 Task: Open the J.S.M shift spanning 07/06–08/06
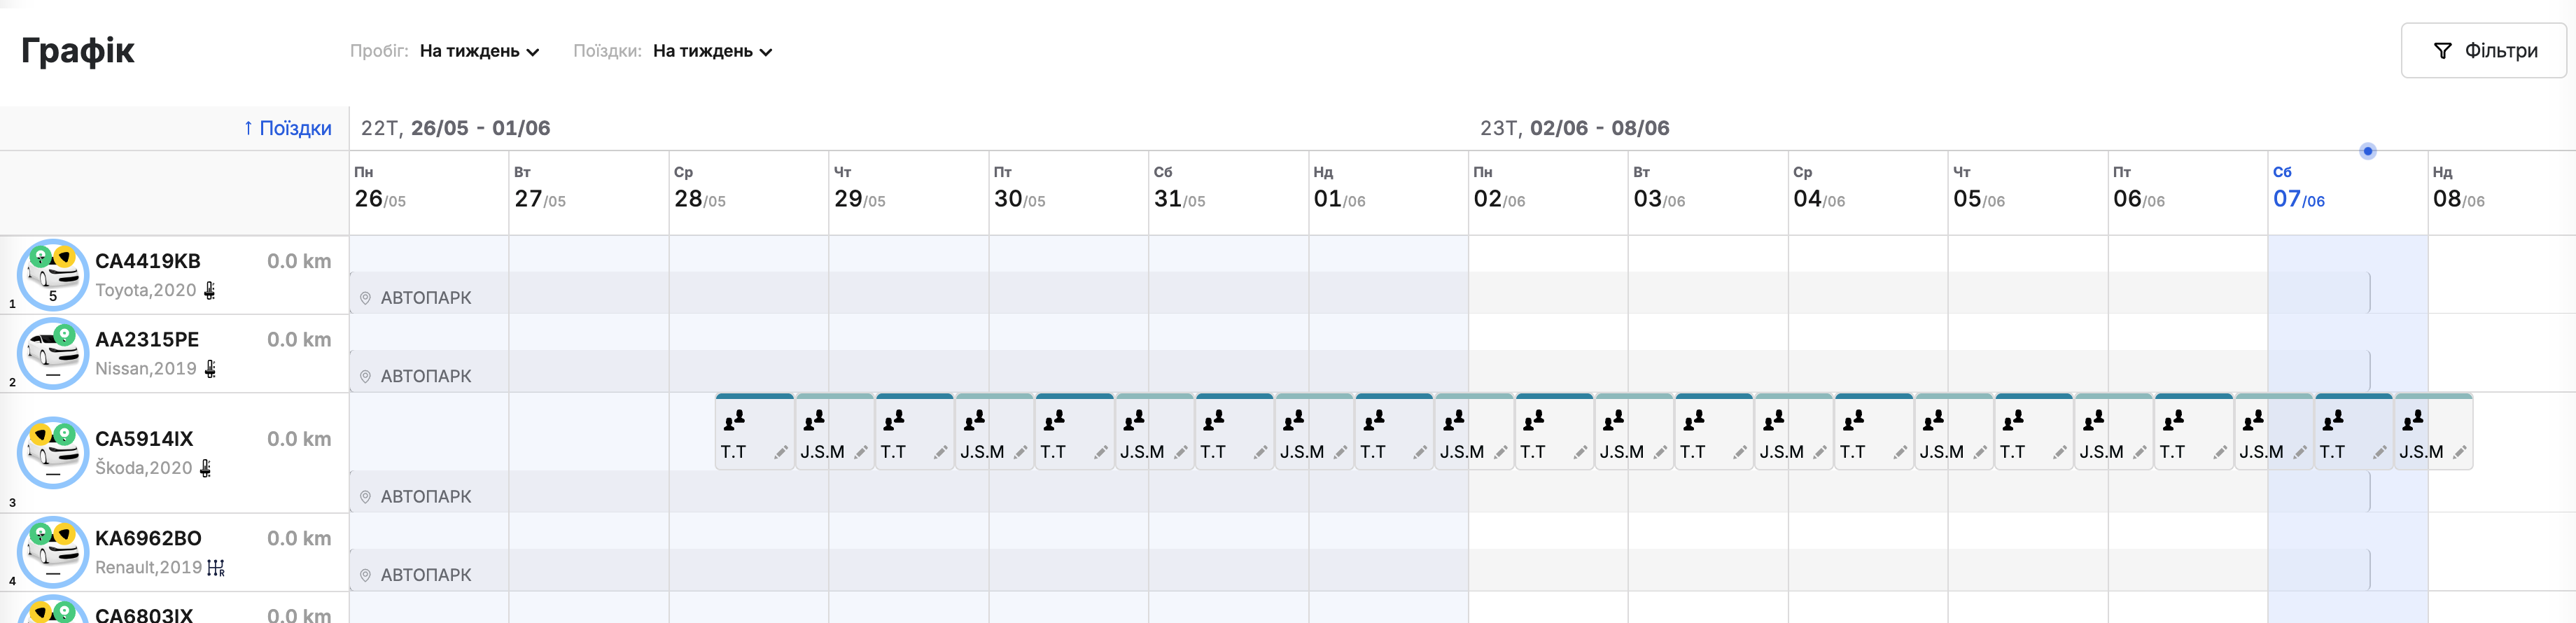(x=2433, y=432)
